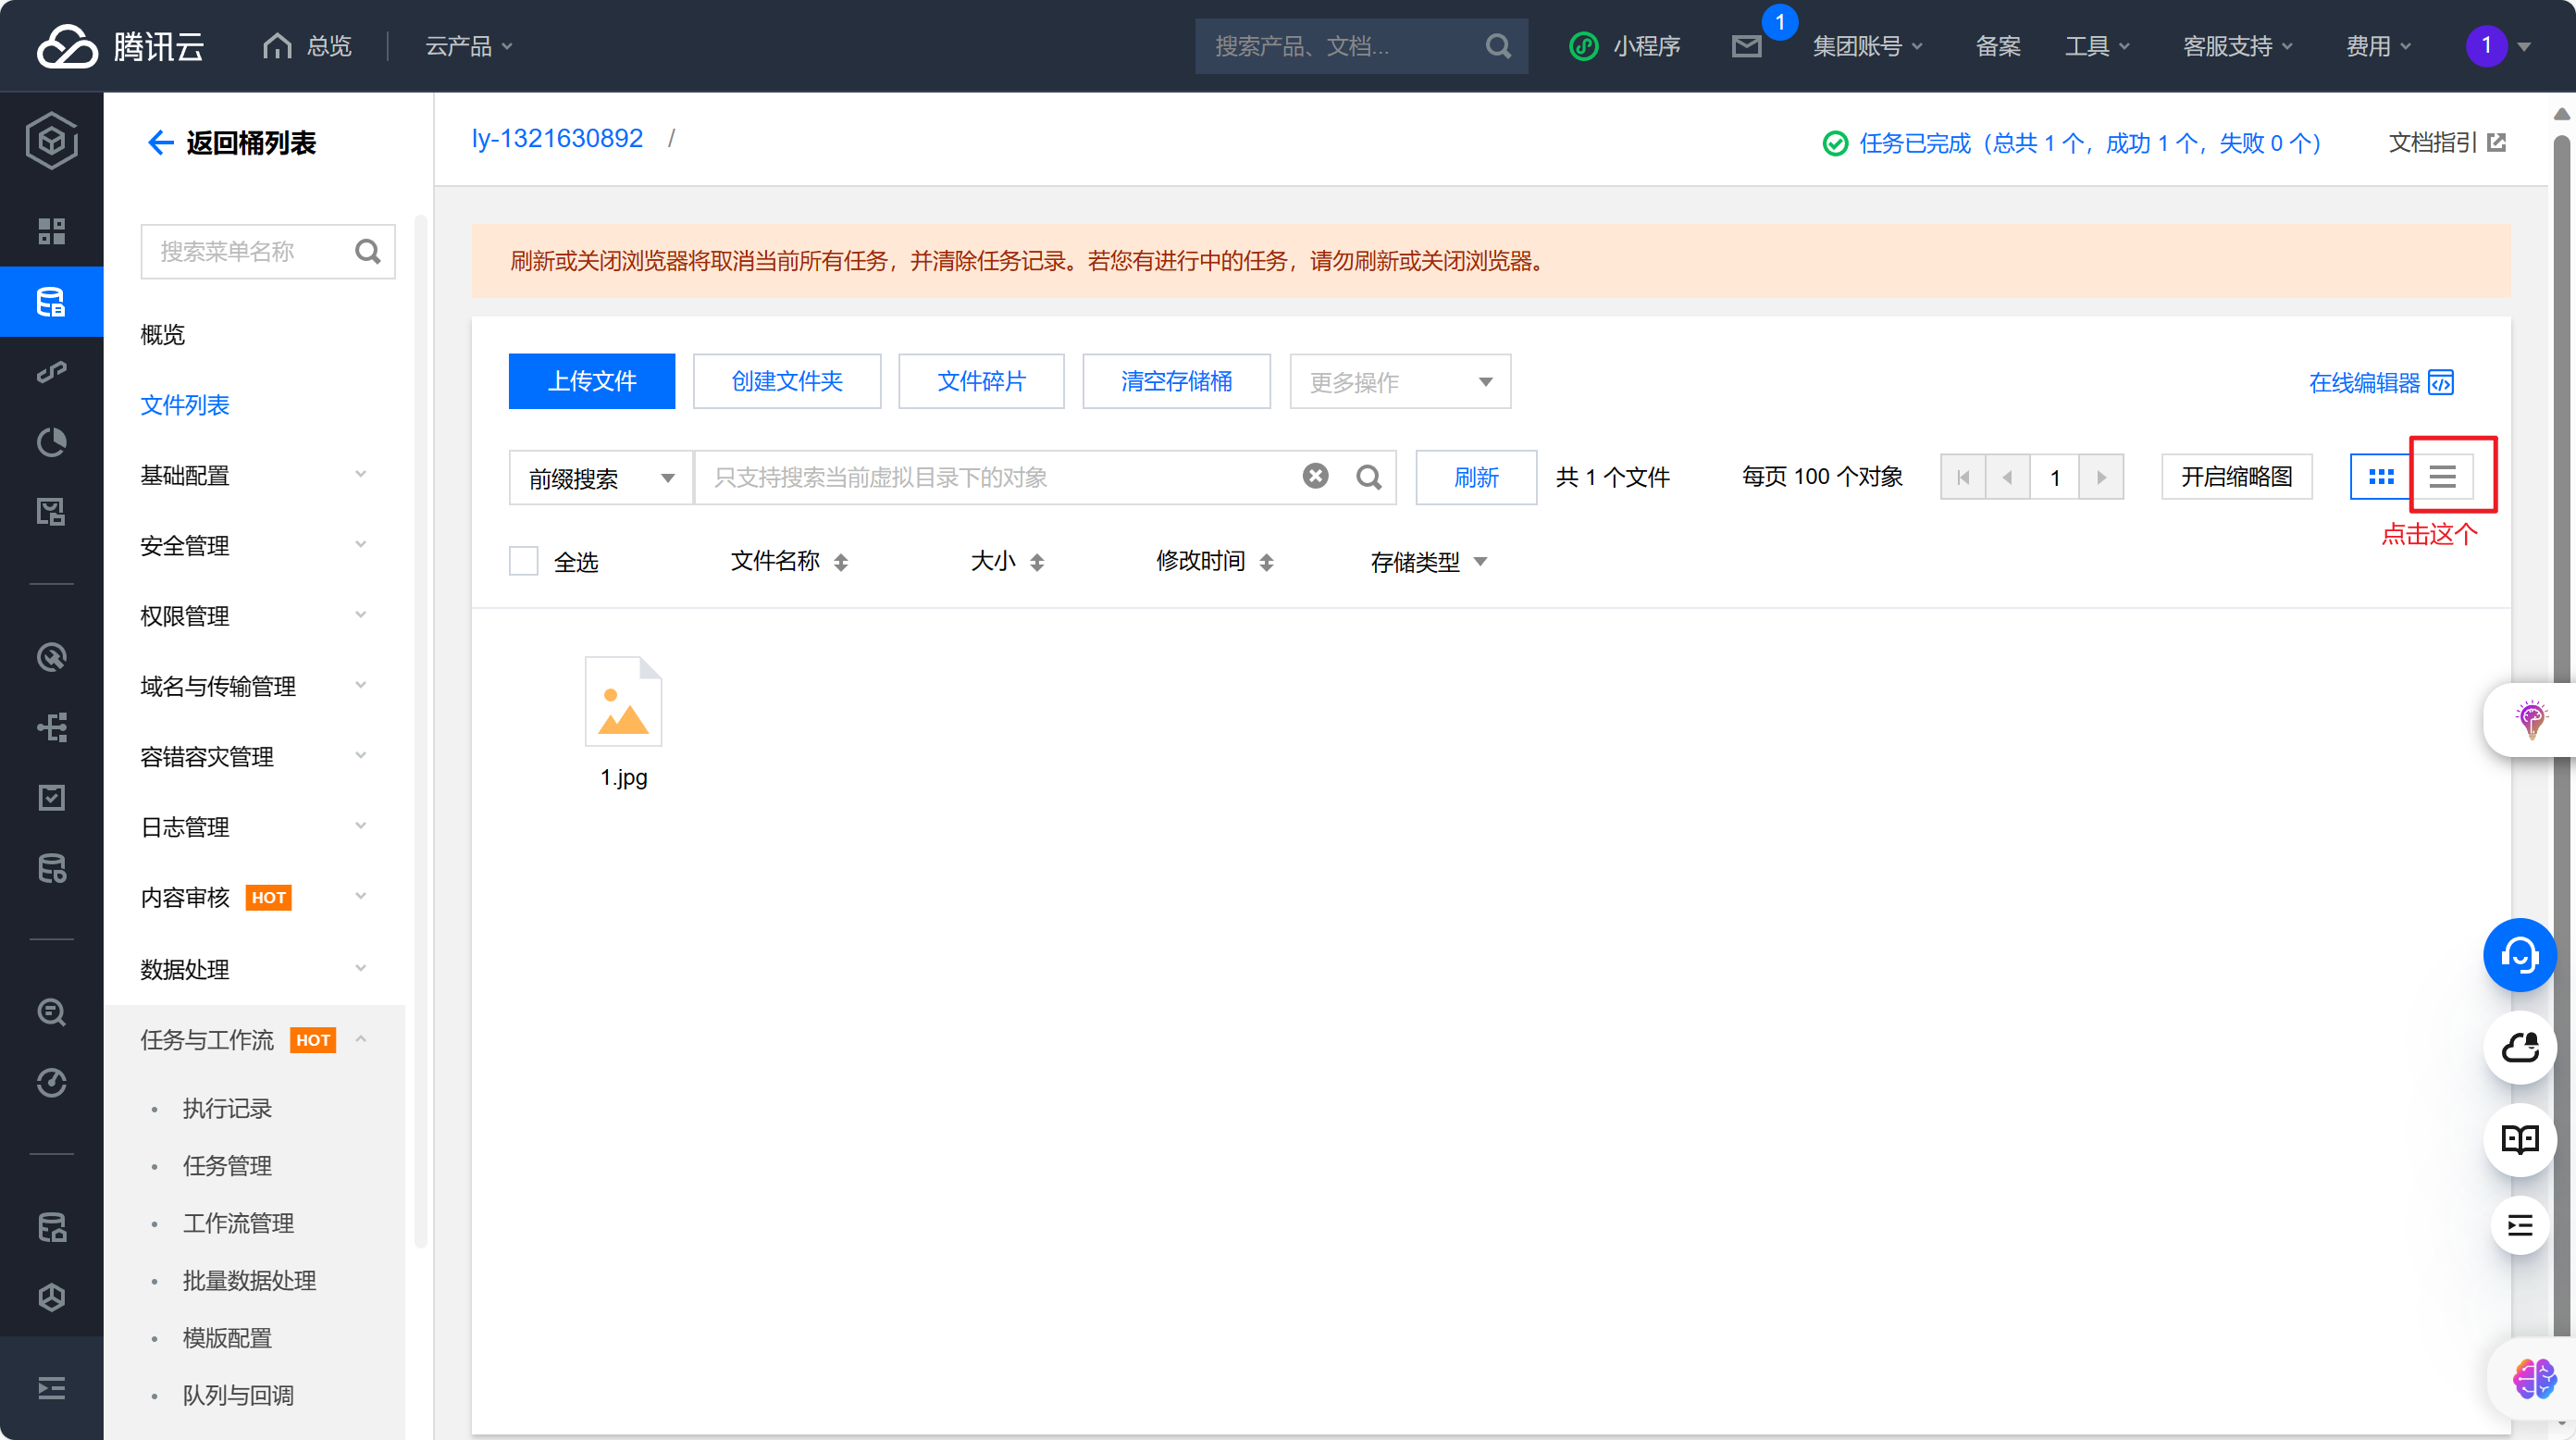This screenshot has height=1440, width=2576.
Task: Click the 上传文件 button
Action: point(591,382)
